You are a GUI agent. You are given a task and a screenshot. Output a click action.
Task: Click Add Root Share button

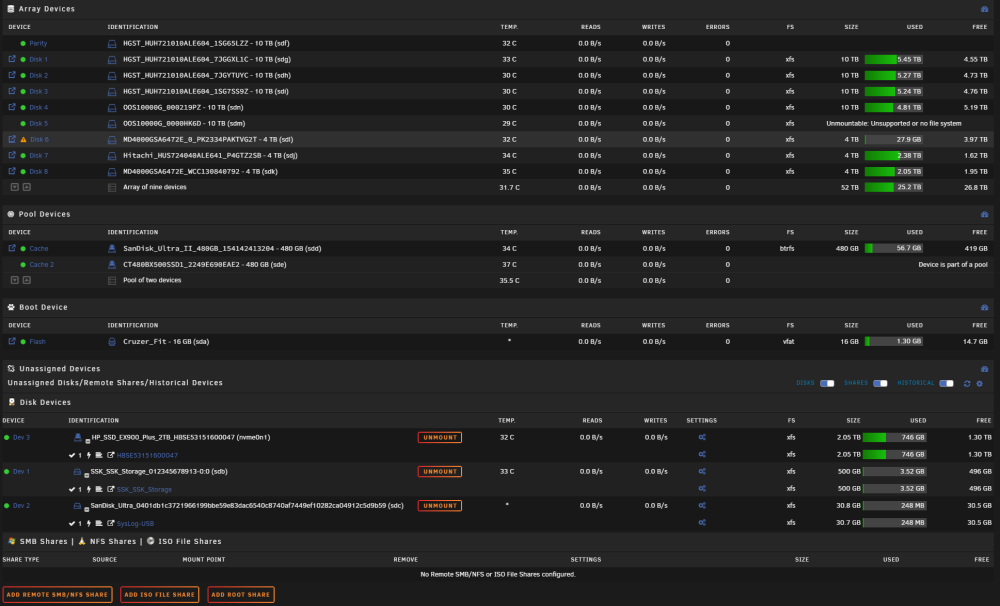[240, 595]
